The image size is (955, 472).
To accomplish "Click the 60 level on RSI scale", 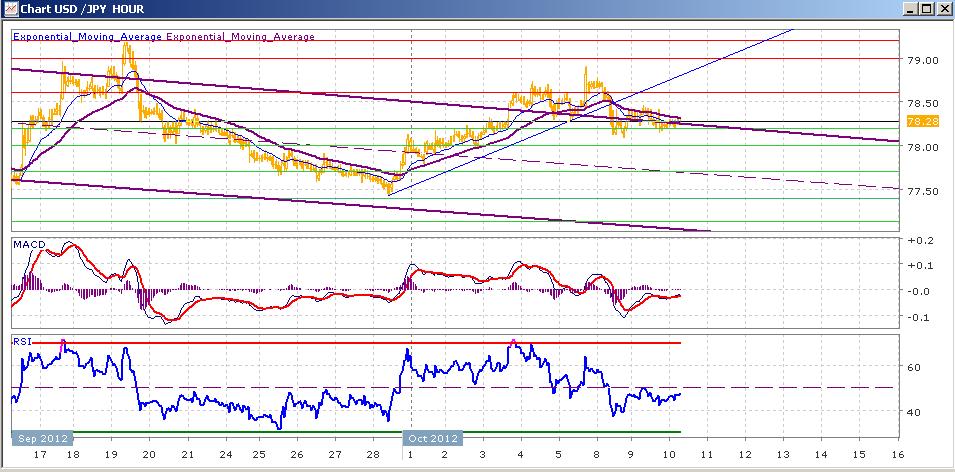I will [x=914, y=368].
